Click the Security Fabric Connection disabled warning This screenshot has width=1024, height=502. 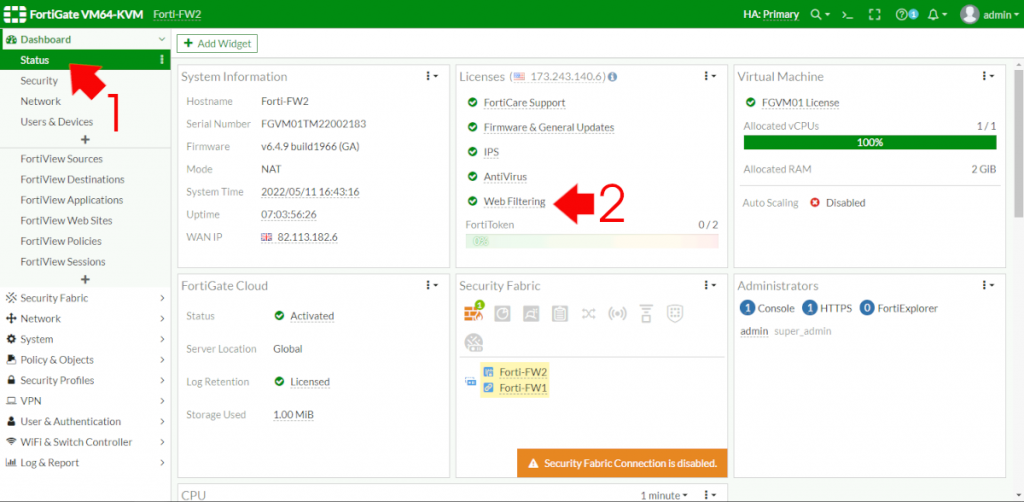point(622,463)
